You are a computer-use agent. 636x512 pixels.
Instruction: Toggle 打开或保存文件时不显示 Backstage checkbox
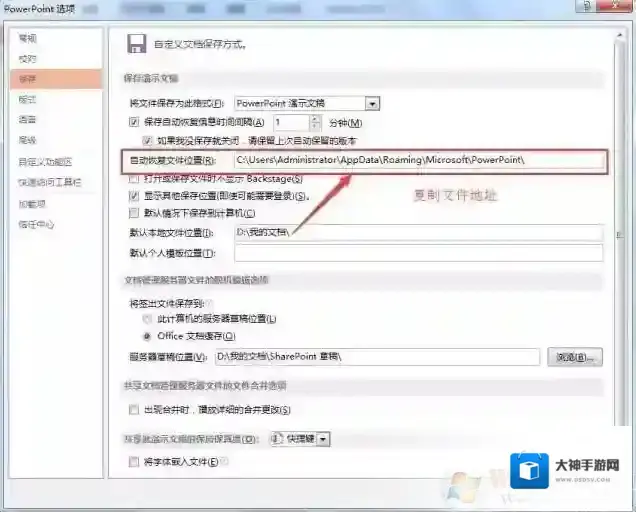tap(135, 178)
